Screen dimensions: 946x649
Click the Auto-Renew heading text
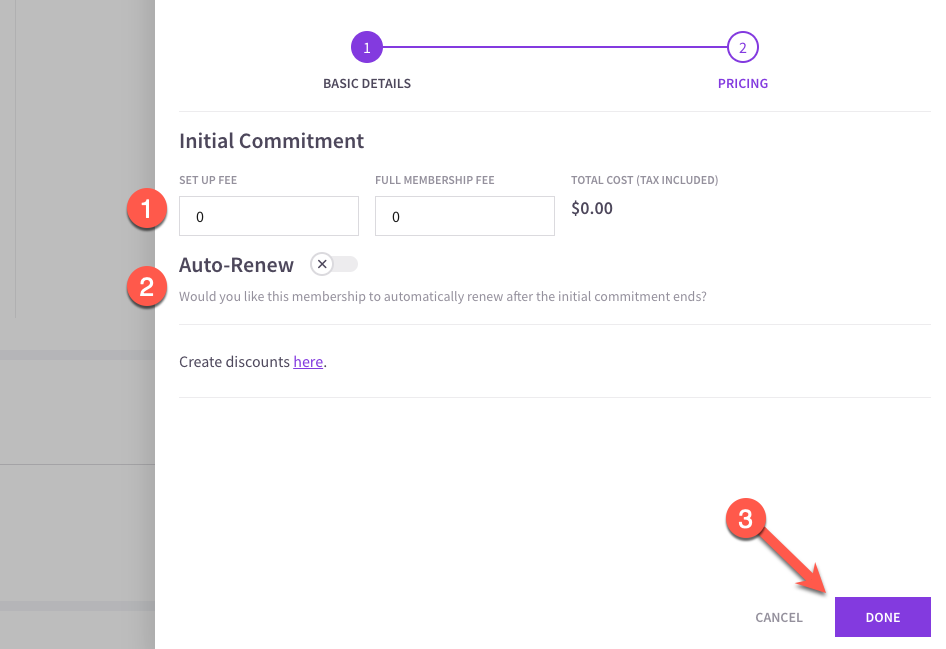(x=236, y=265)
